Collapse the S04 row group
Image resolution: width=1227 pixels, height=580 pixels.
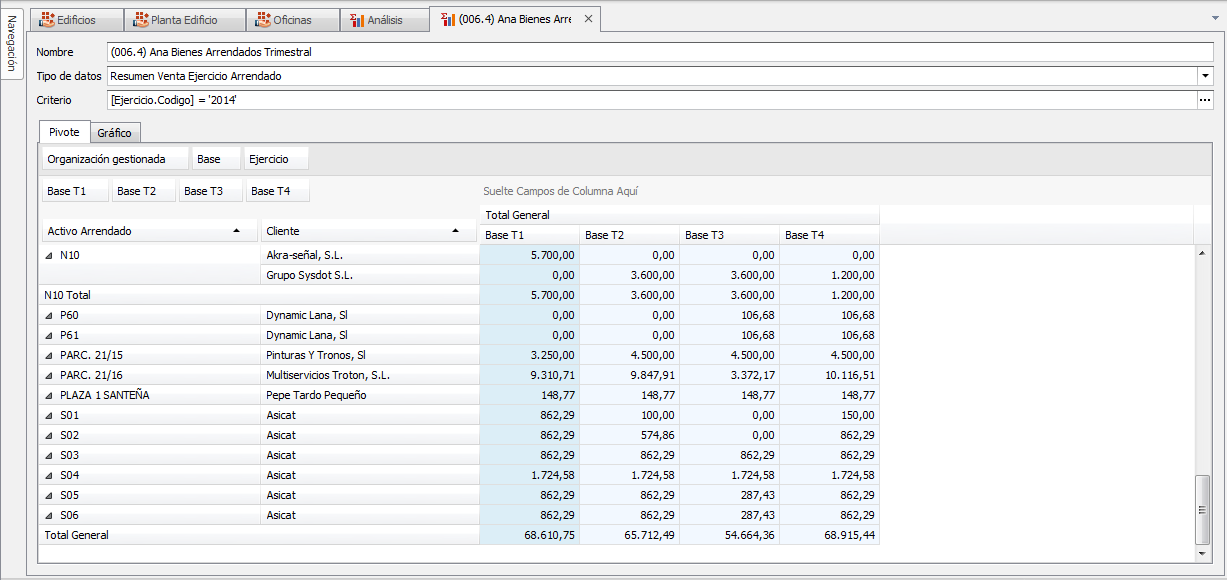coord(49,475)
